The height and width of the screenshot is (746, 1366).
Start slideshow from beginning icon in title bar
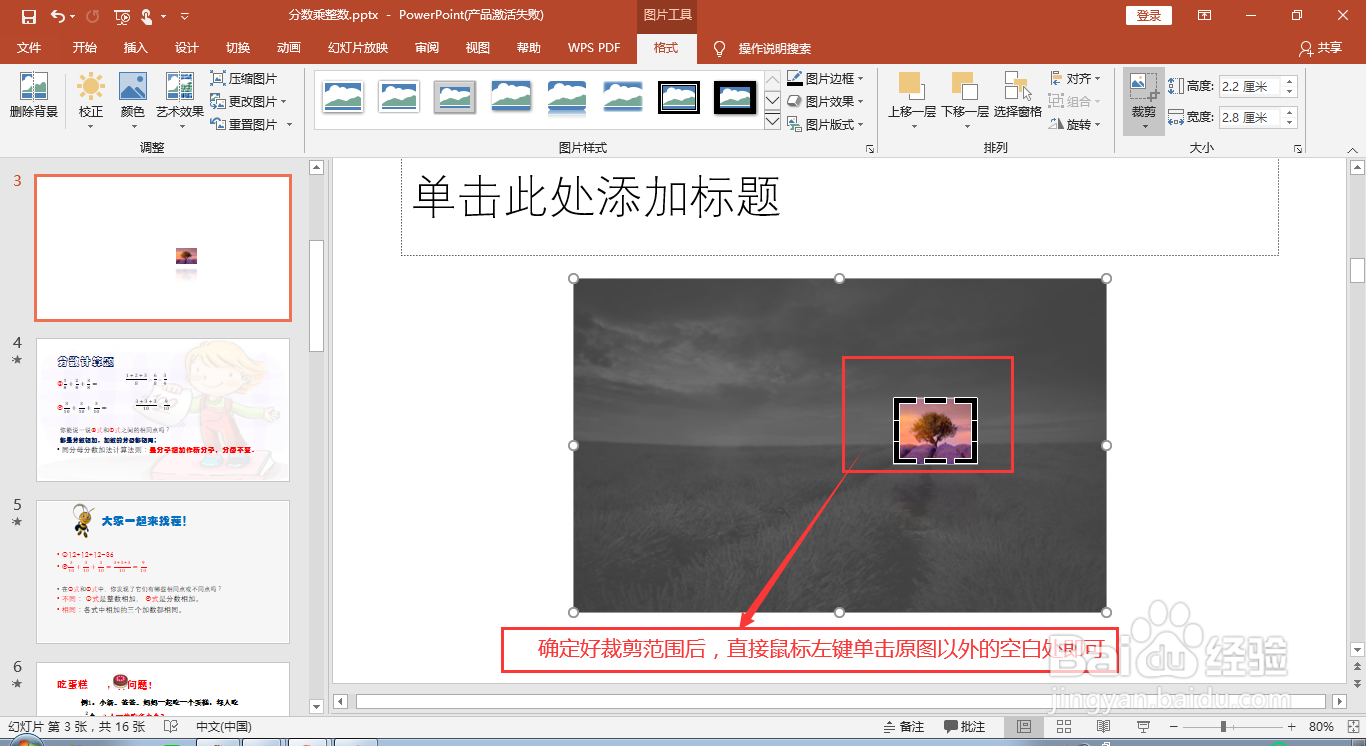tap(122, 16)
